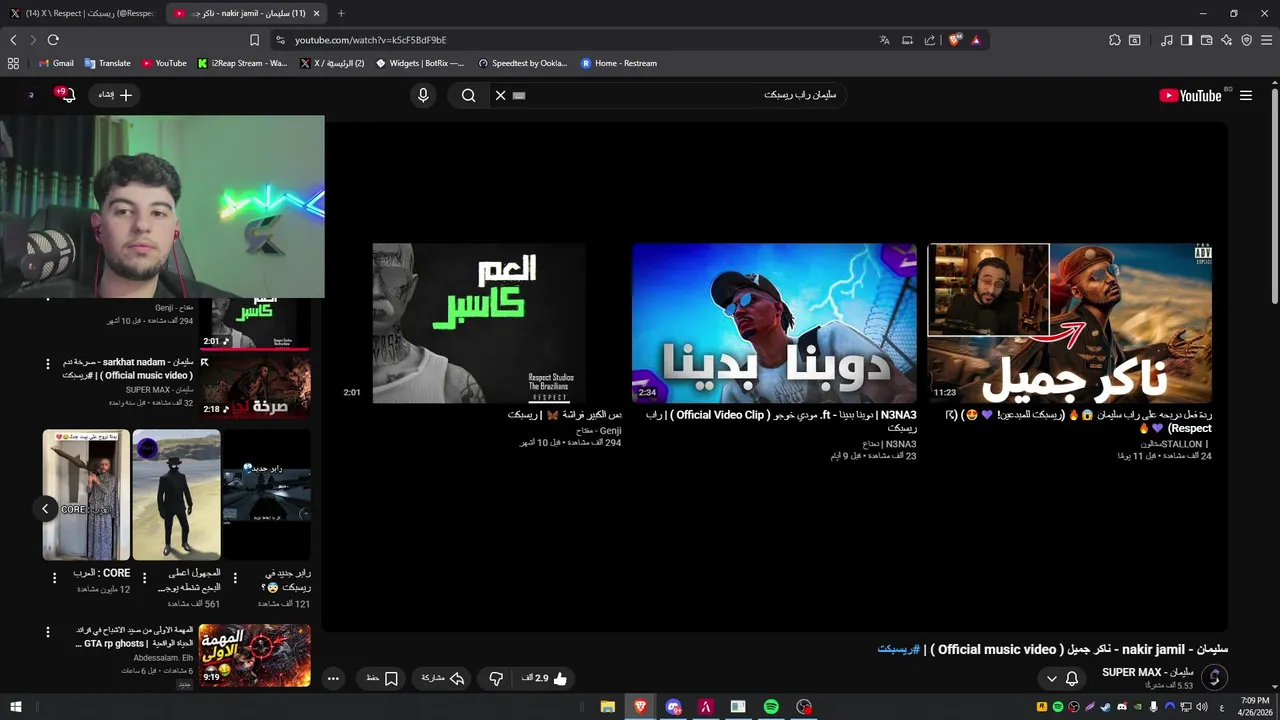The width and height of the screenshot is (1280, 720).
Task: Close the nakir jamil YouTube tab
Action: (x=317, y=13)
